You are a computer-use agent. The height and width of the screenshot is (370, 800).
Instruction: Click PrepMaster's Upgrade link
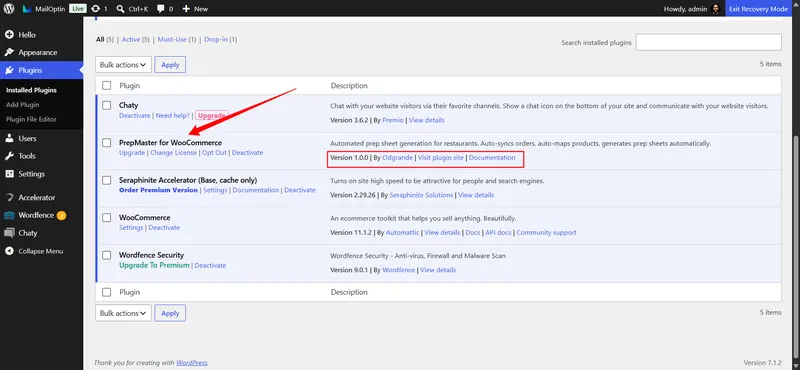point(132,153)
